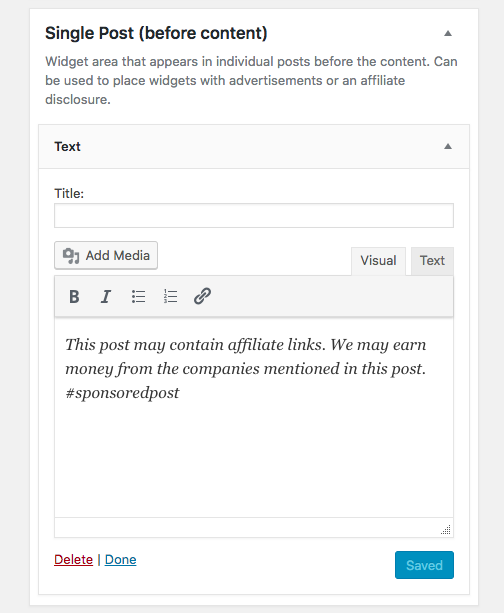Focus the Title input field

(x=254, y=215)
